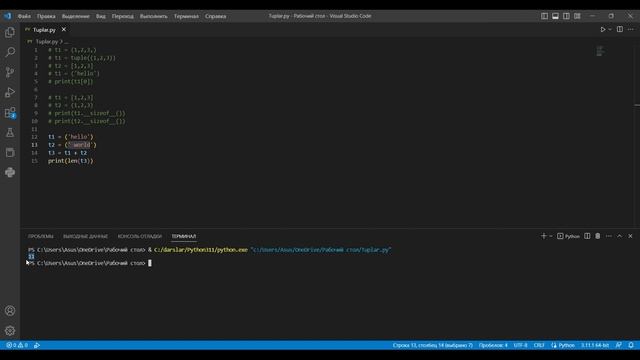Toggle the bottom panel layout button

[556, 16]
